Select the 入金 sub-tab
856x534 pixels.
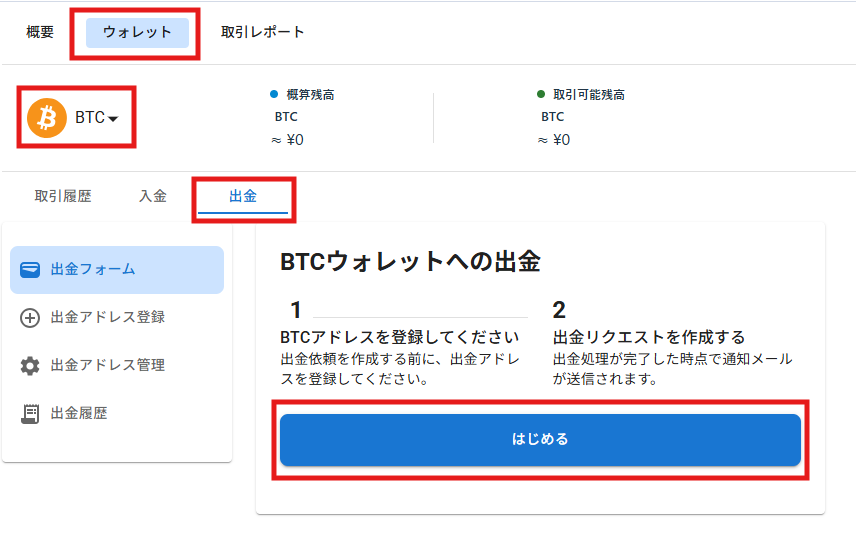coord(153,196)
